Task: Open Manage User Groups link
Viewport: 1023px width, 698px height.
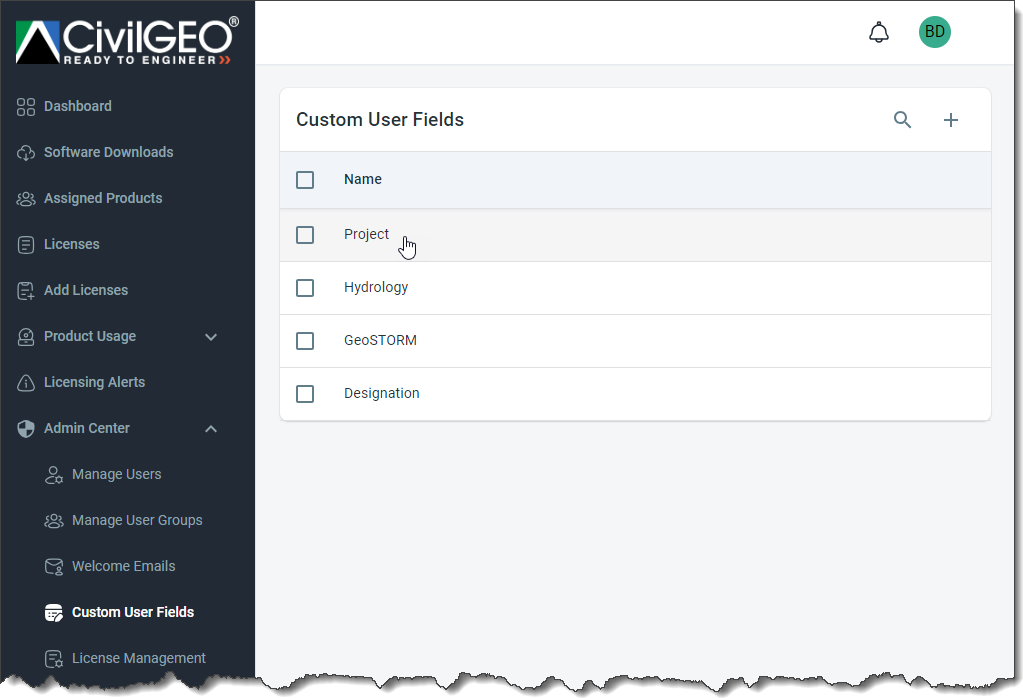Action: (x=137, y=521)
